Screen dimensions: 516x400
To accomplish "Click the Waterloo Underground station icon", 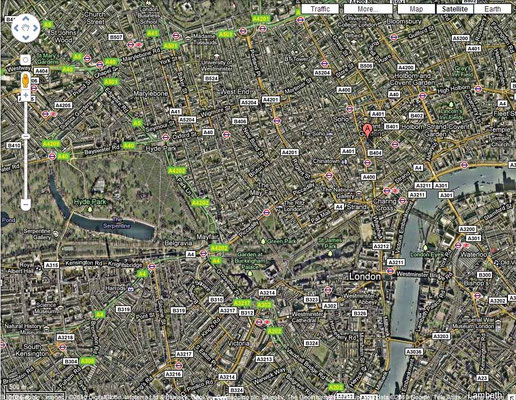I will pos(458,246).
